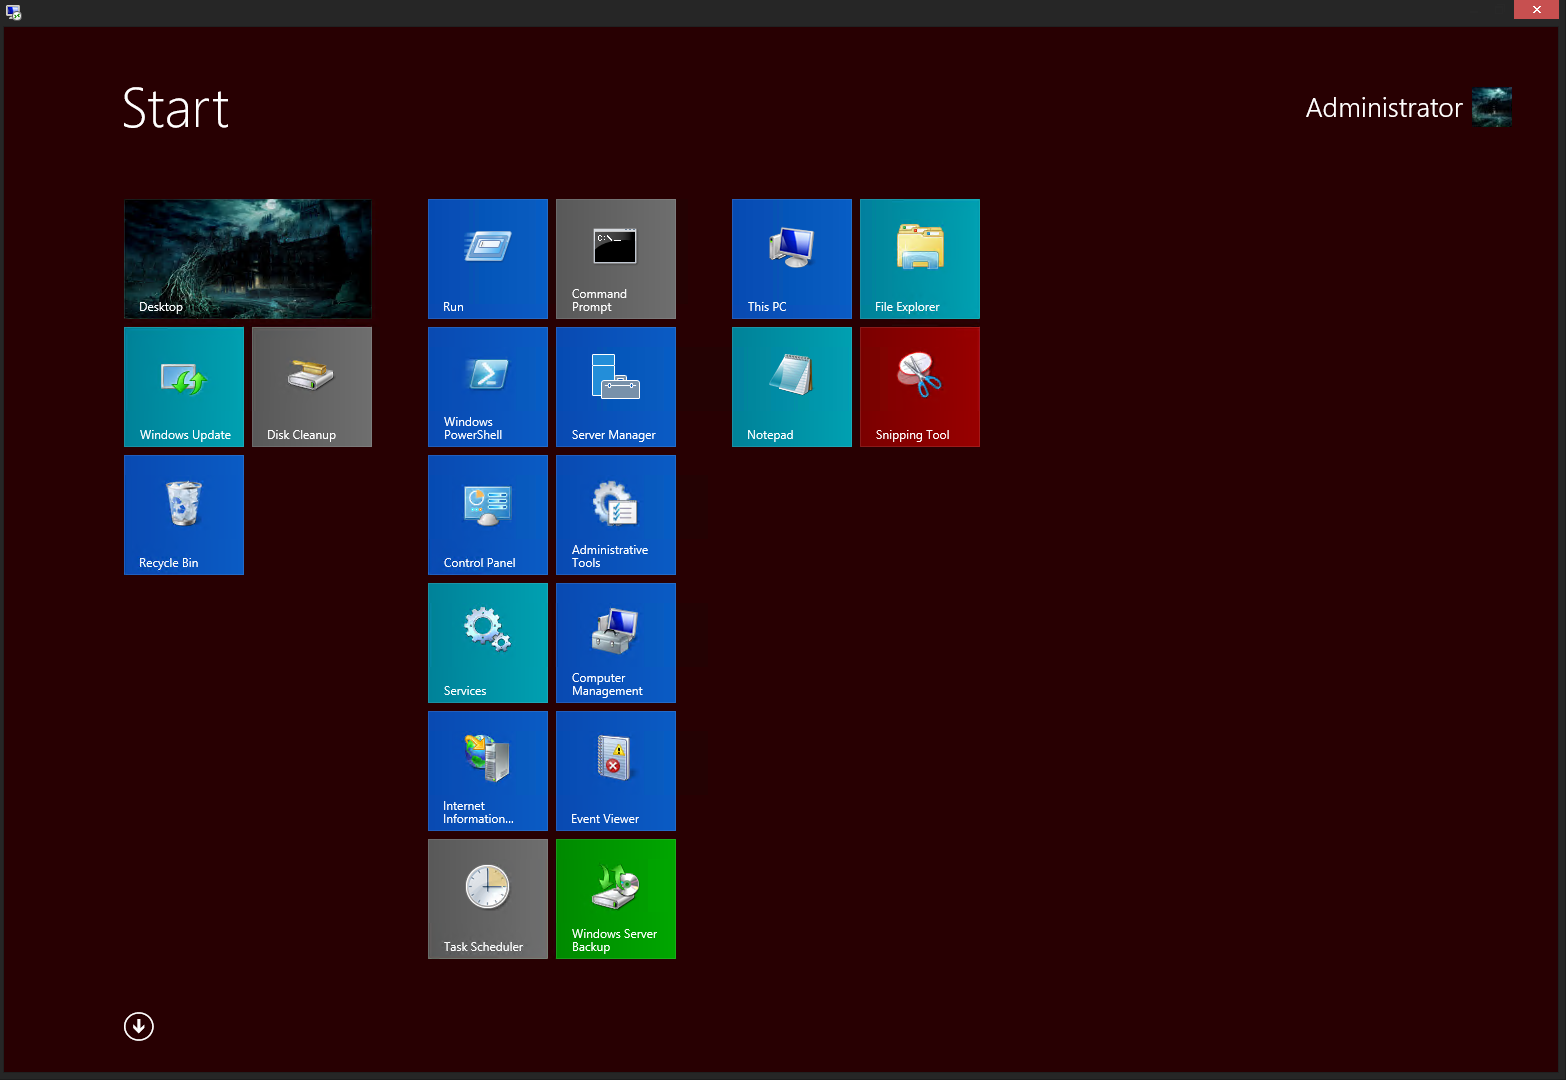The width and height of the screenshot is (1566, 1080).
Task: Open Administrative Tools tile
Action: tap(616, 515)
